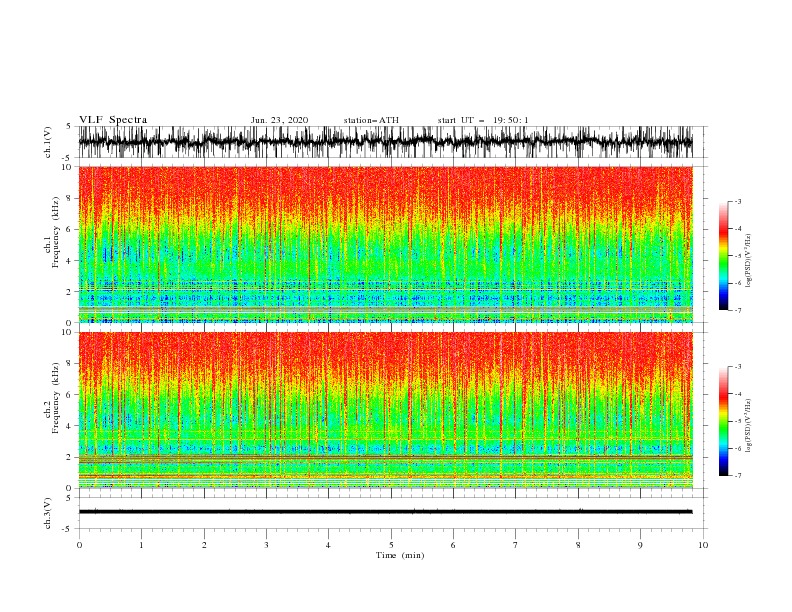
Task: Click the "station=ATH" label
Action: (371, 120)
